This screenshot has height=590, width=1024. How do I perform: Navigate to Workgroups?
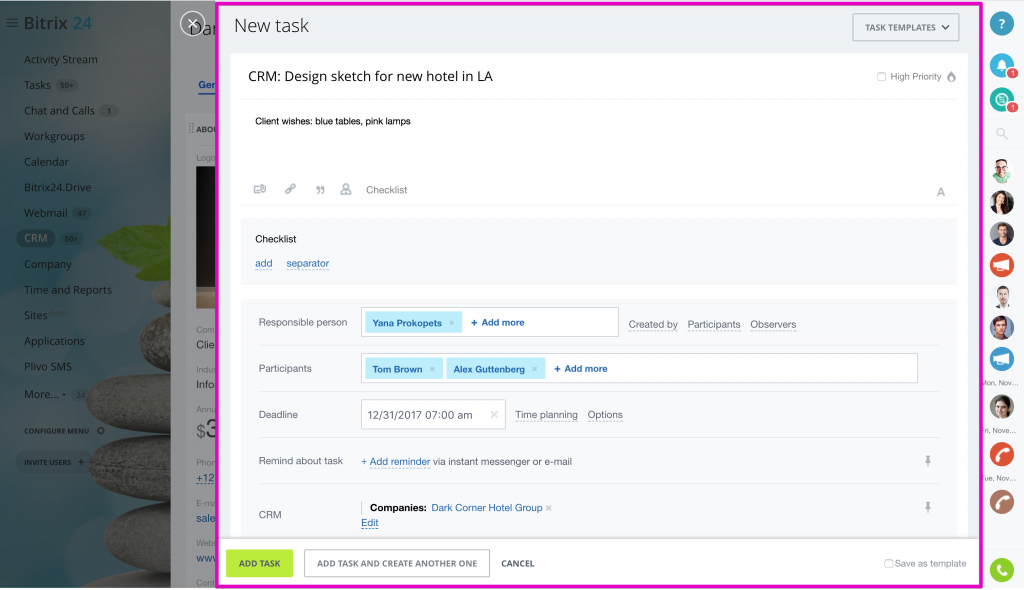point(54,136)
